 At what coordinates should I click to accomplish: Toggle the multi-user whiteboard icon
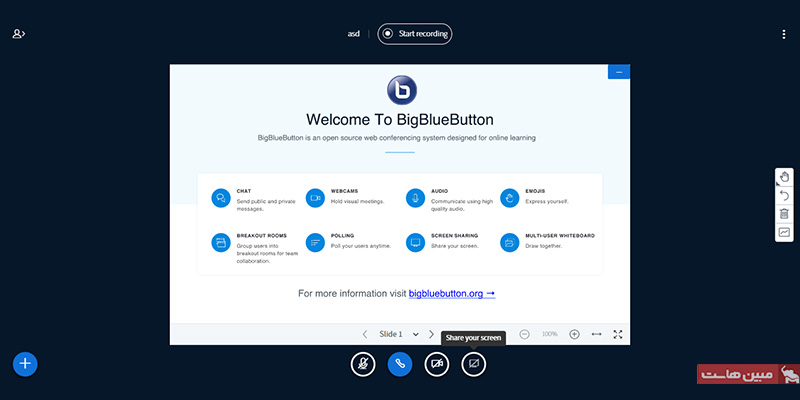pos(784,232)
